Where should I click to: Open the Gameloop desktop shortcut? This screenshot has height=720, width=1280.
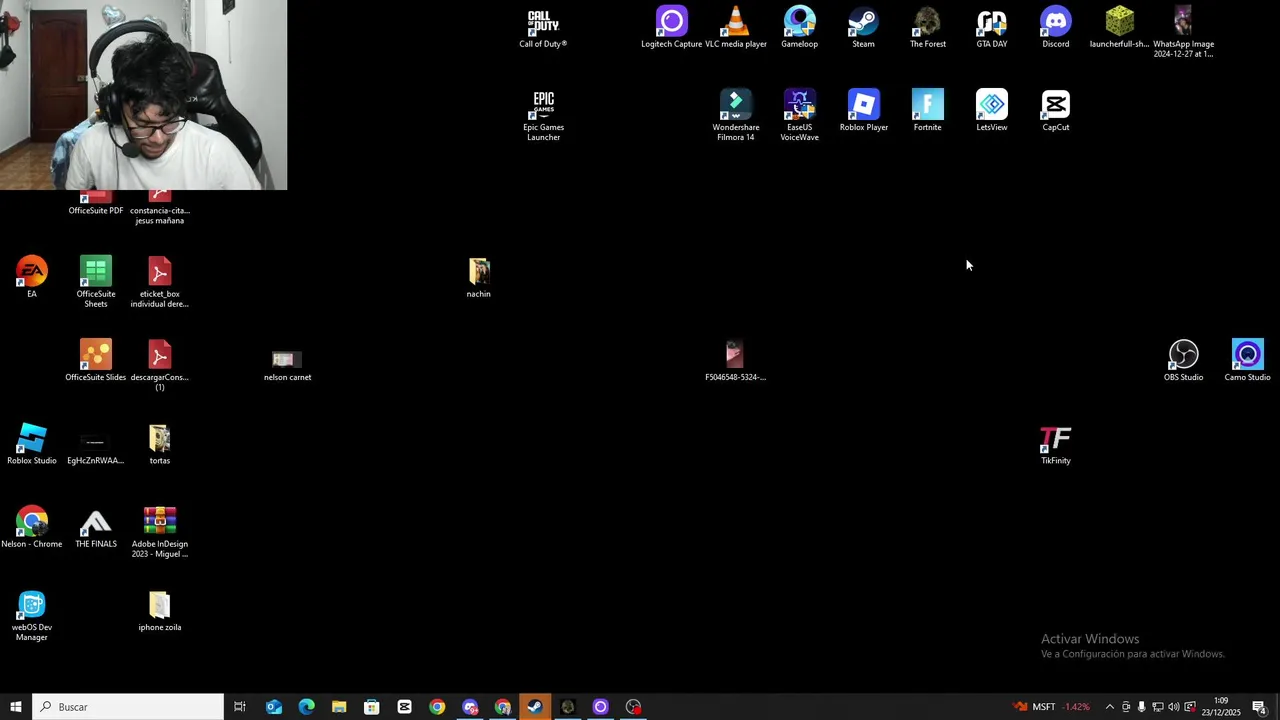coord(799,28)
